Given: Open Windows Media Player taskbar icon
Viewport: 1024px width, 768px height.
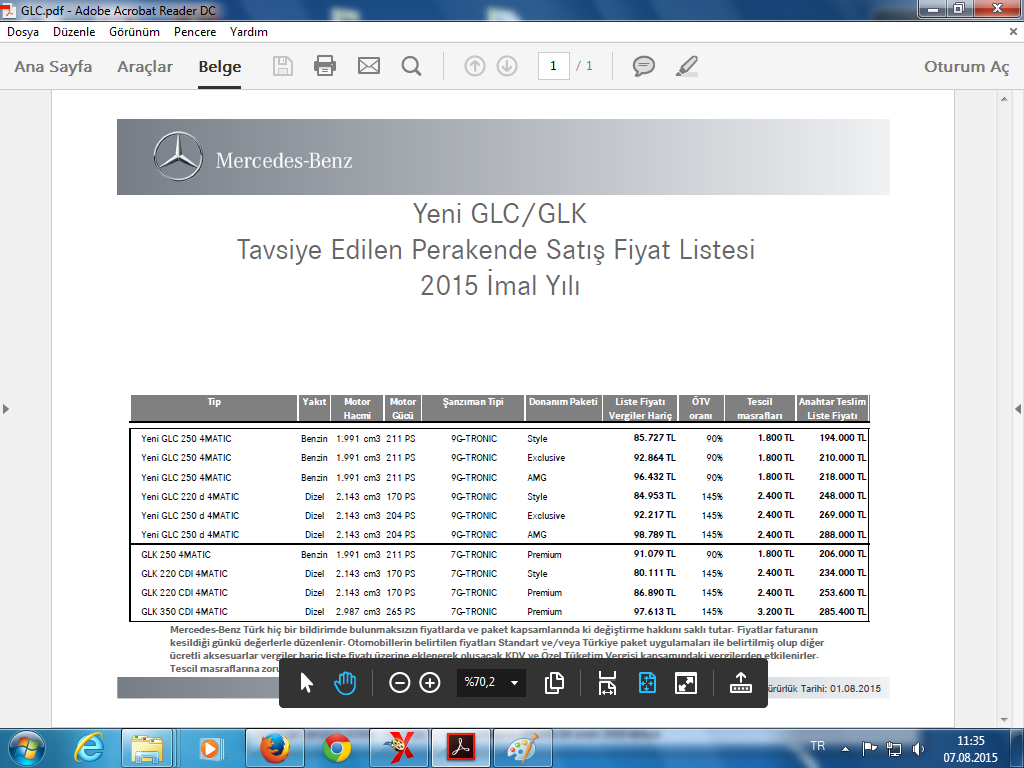Looking at the screenshot, I should [210, 748].
